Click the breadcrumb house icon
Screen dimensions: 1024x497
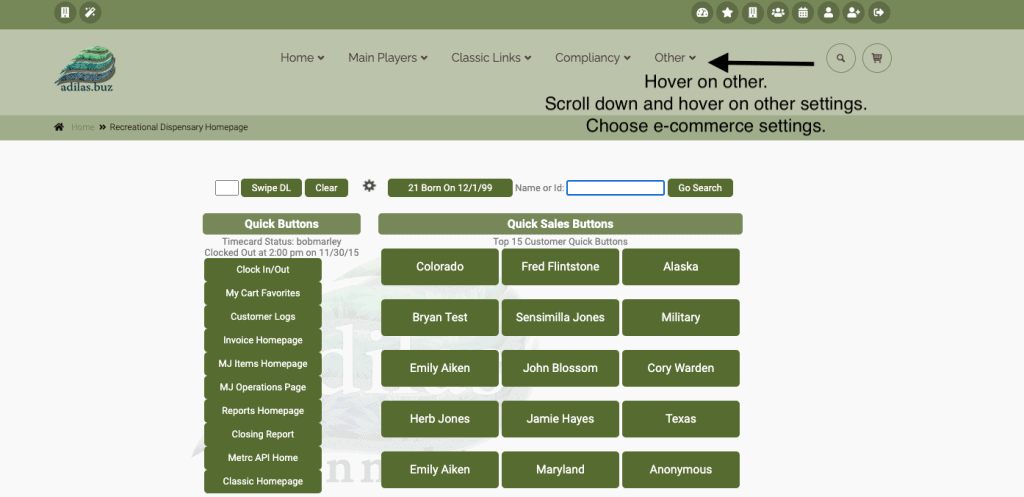point(59,127)
